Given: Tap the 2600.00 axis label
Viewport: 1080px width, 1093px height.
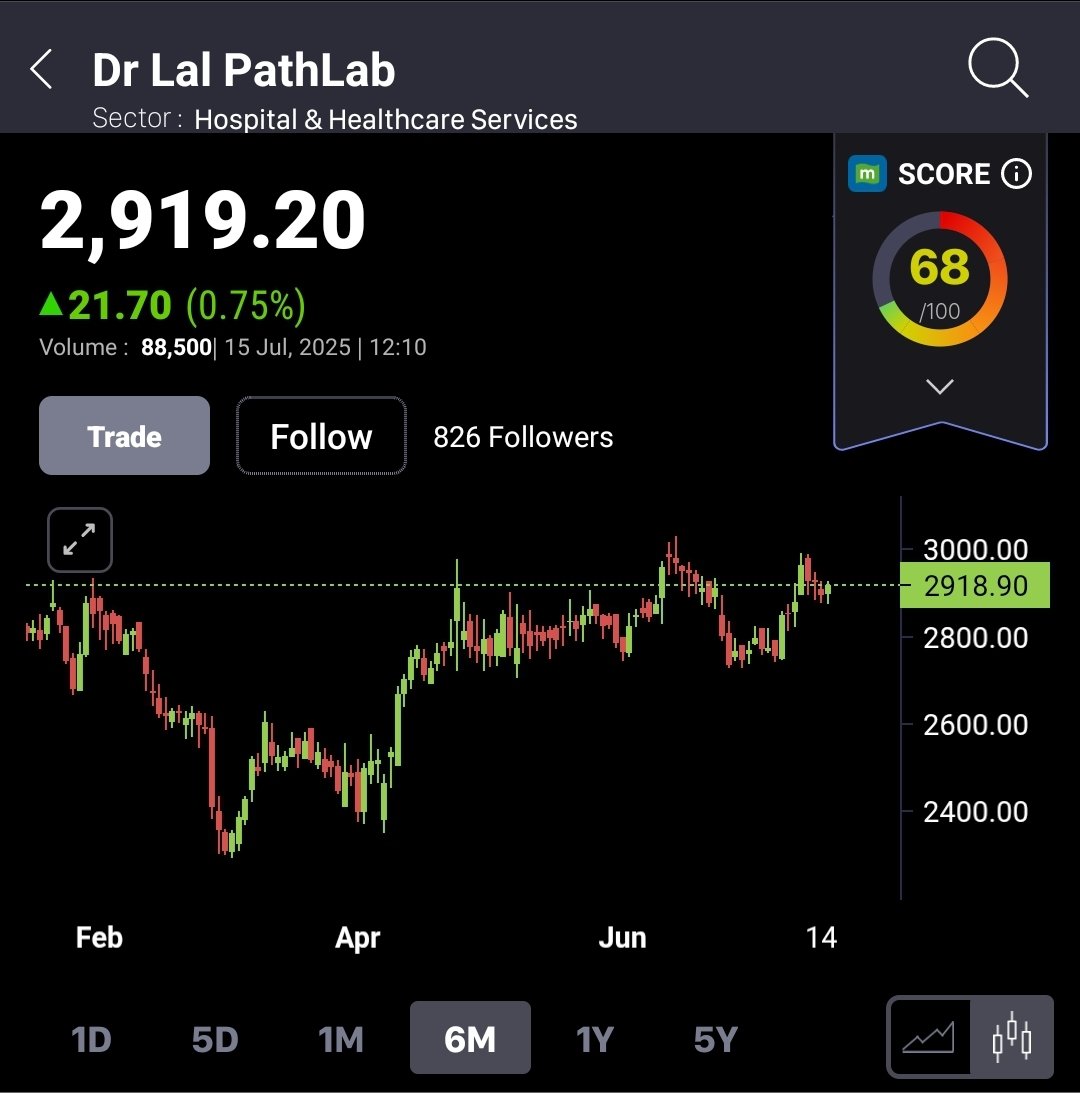Looking at the screenshot, I should pos(975,724).
